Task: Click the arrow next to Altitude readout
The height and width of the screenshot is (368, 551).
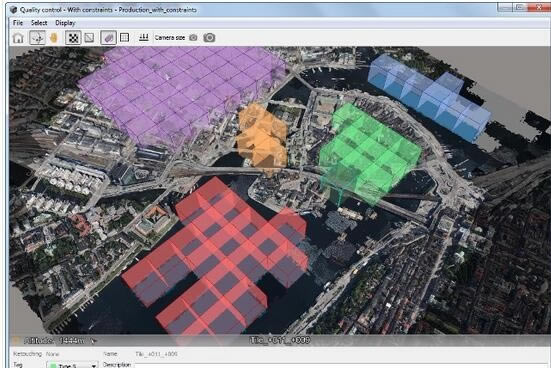Action: [93, 340]
